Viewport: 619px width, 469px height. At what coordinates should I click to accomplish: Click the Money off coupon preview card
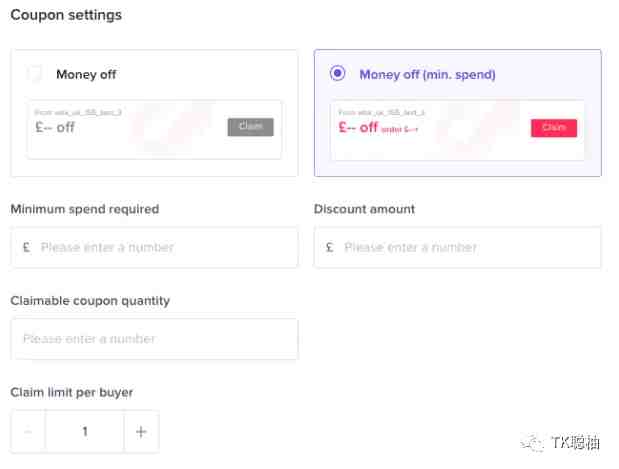pos(154,129)
